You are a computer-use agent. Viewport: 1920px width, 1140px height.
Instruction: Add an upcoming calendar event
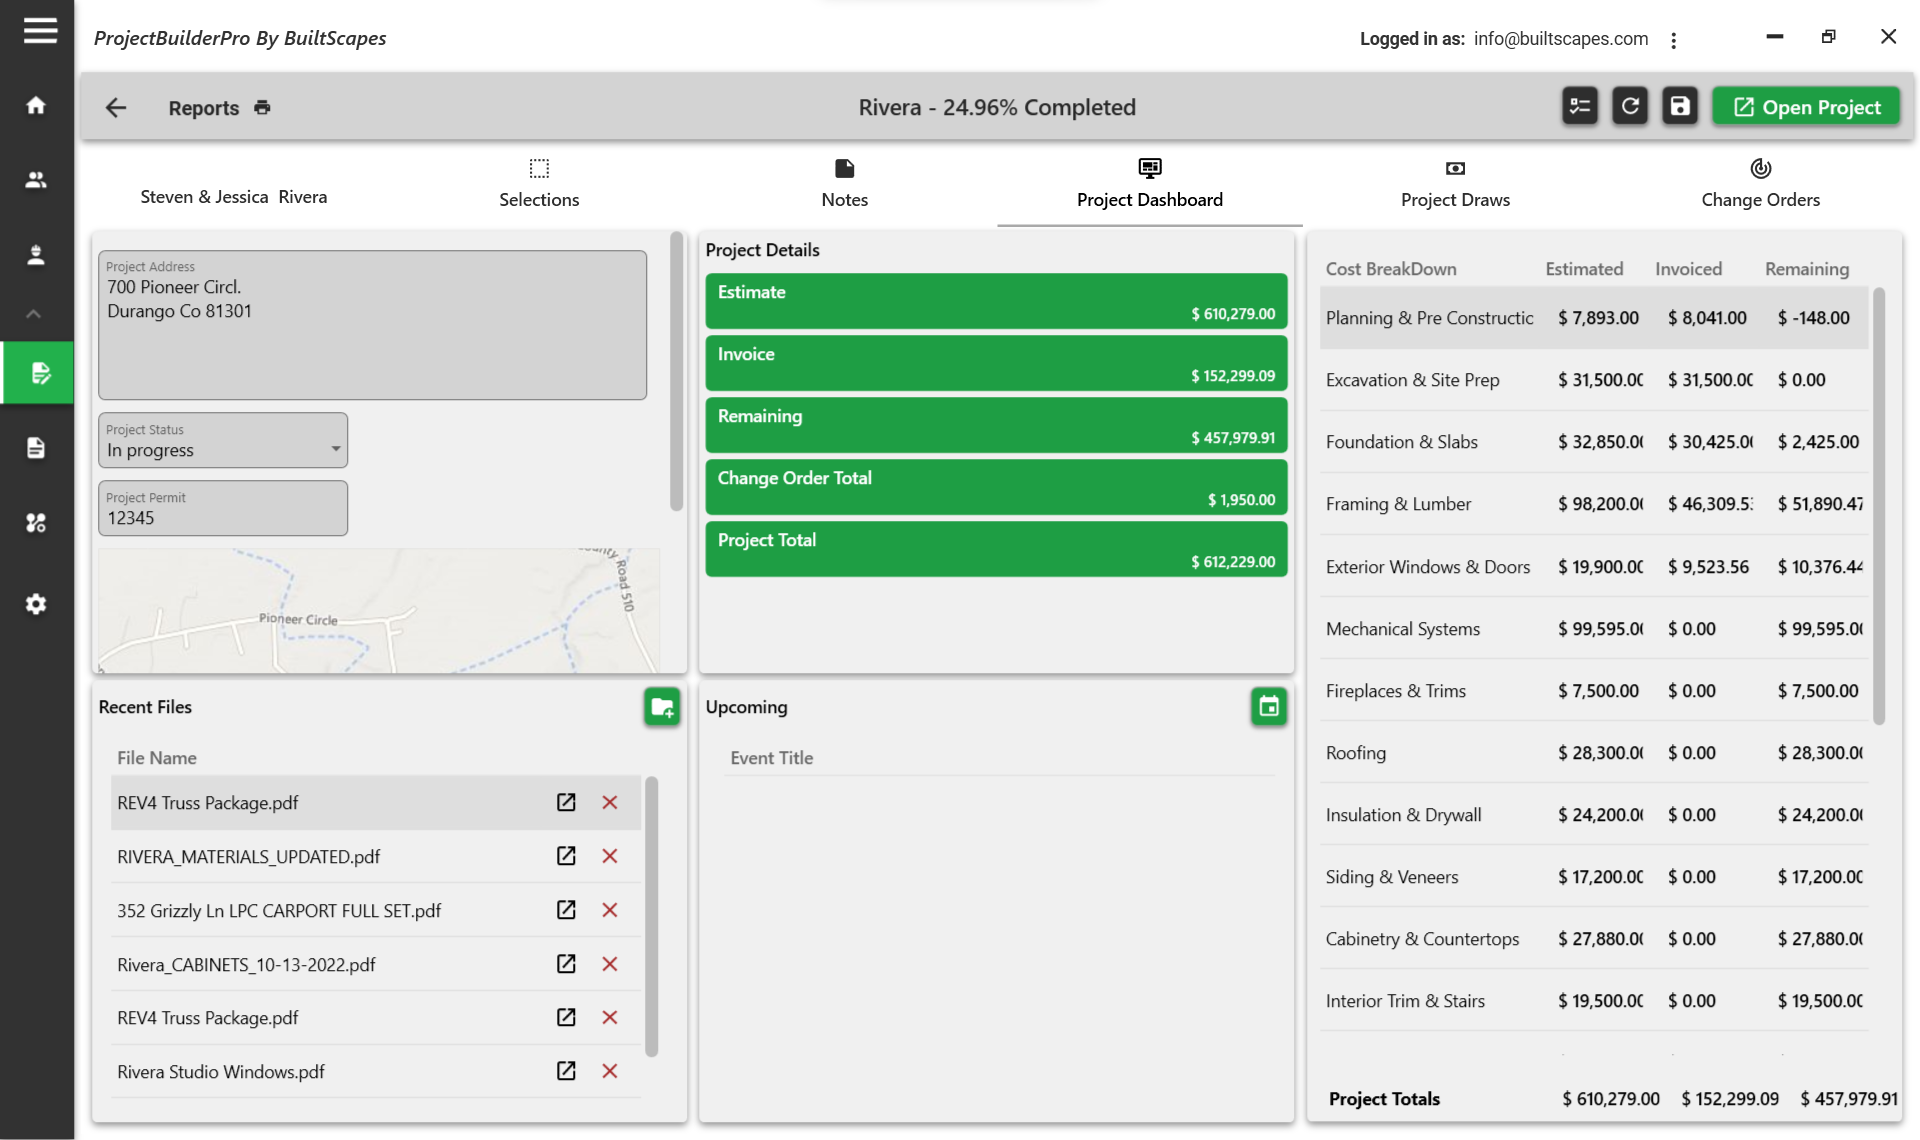tap(1268, 707)
